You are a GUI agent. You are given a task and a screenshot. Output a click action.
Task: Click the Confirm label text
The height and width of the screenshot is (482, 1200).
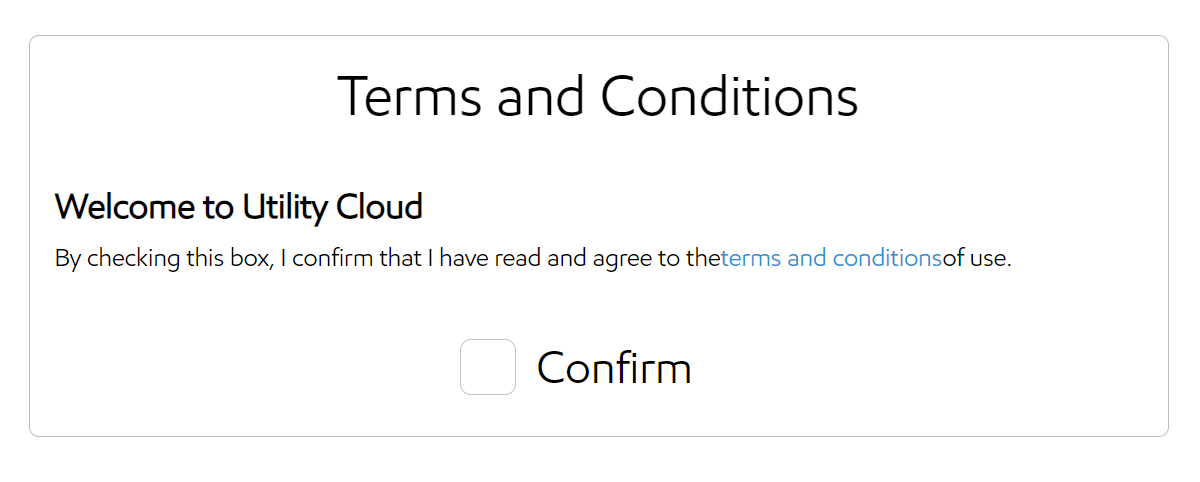coord(614,368)
